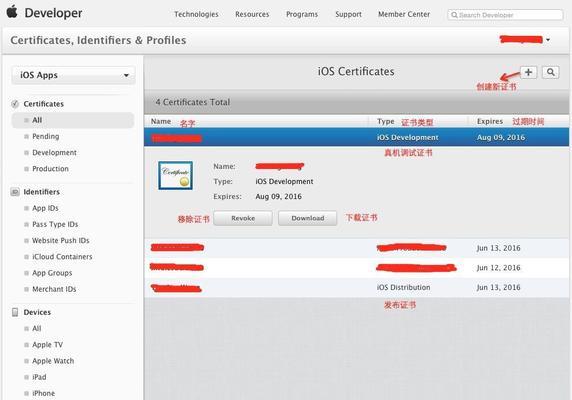Image resolution: width=572 pixels, height=400 pixels.
Task: Click the iOS Certificates heading
Action: (x=356, y=71)
